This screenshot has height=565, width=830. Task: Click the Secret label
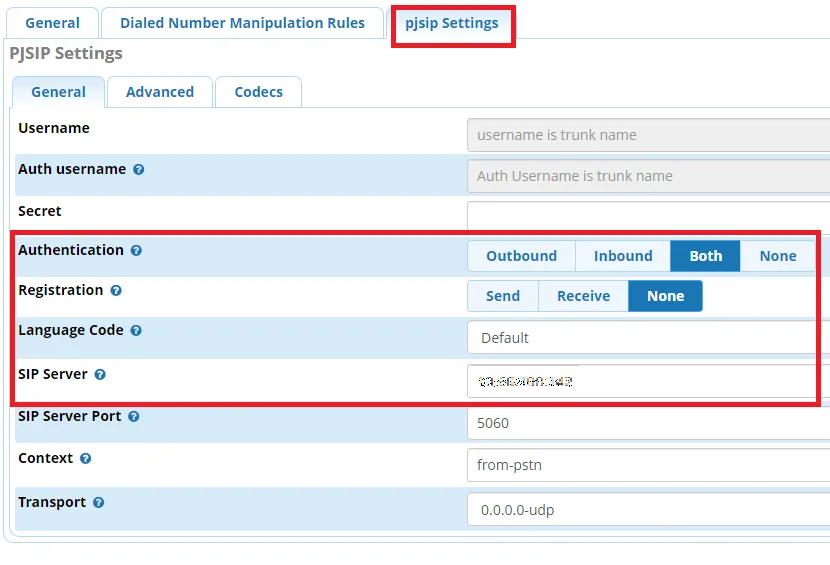click(x=40, y=211)
